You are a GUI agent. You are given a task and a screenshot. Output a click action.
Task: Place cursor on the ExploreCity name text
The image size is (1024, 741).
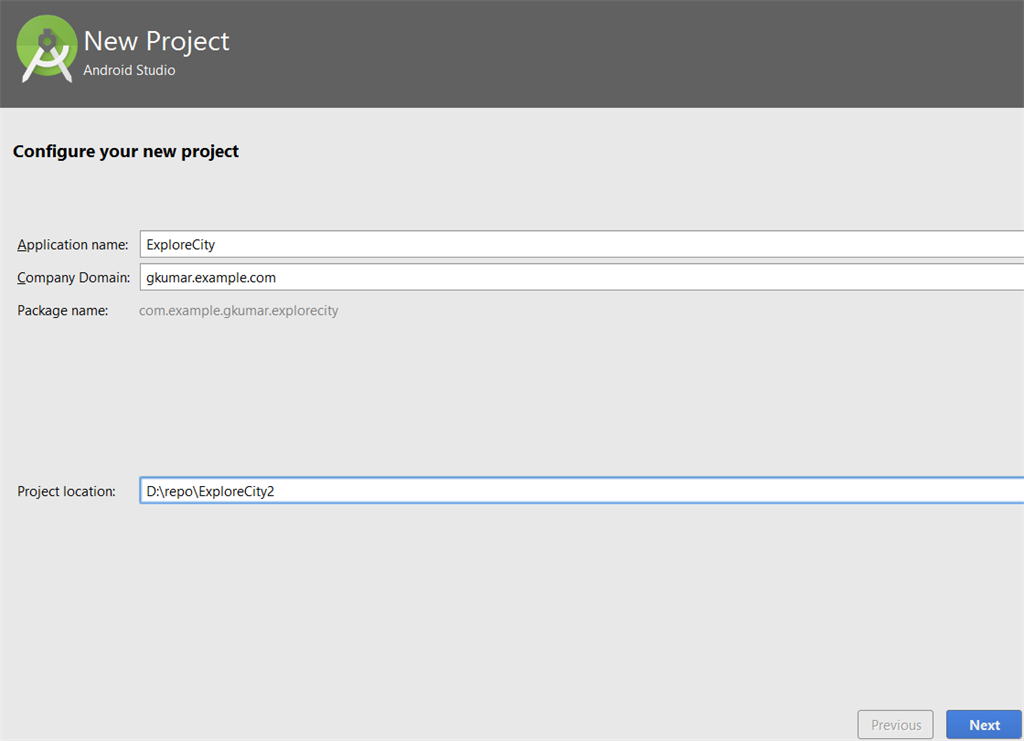[180, 244]
